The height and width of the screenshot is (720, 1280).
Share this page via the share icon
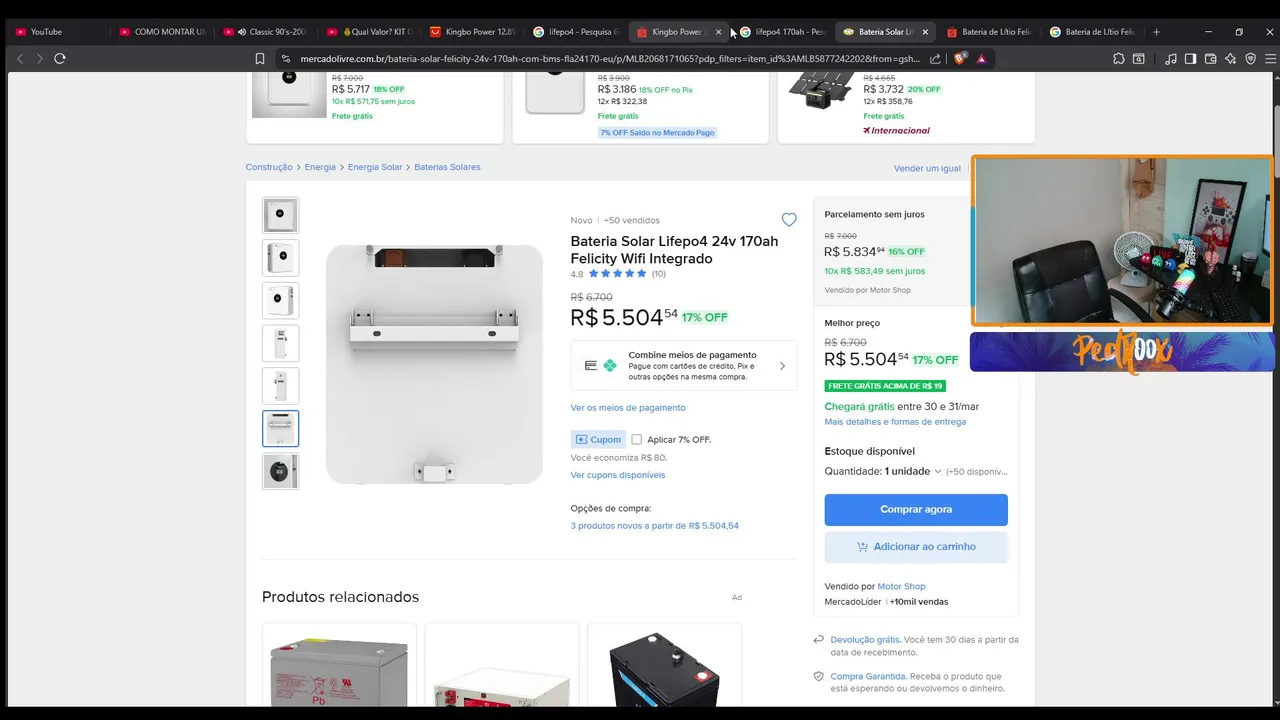[935, 59]
